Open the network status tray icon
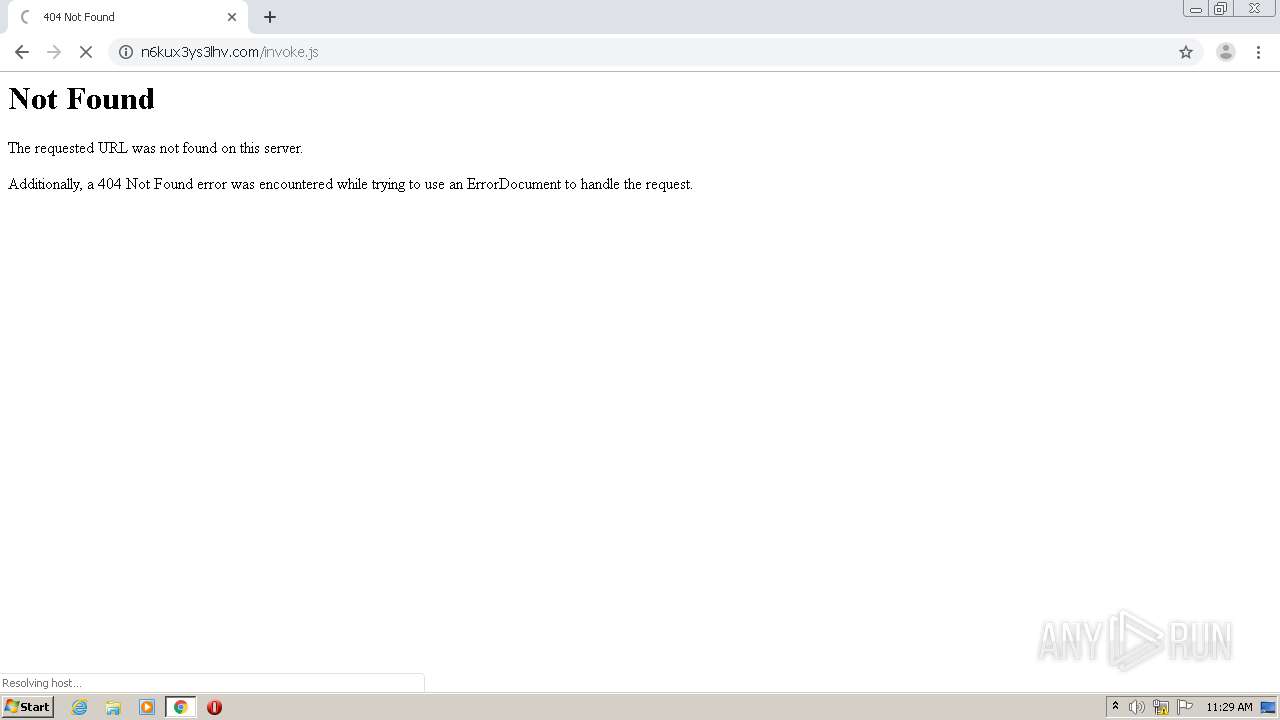Screen dimensions: 1280x720 (1161, 707)
